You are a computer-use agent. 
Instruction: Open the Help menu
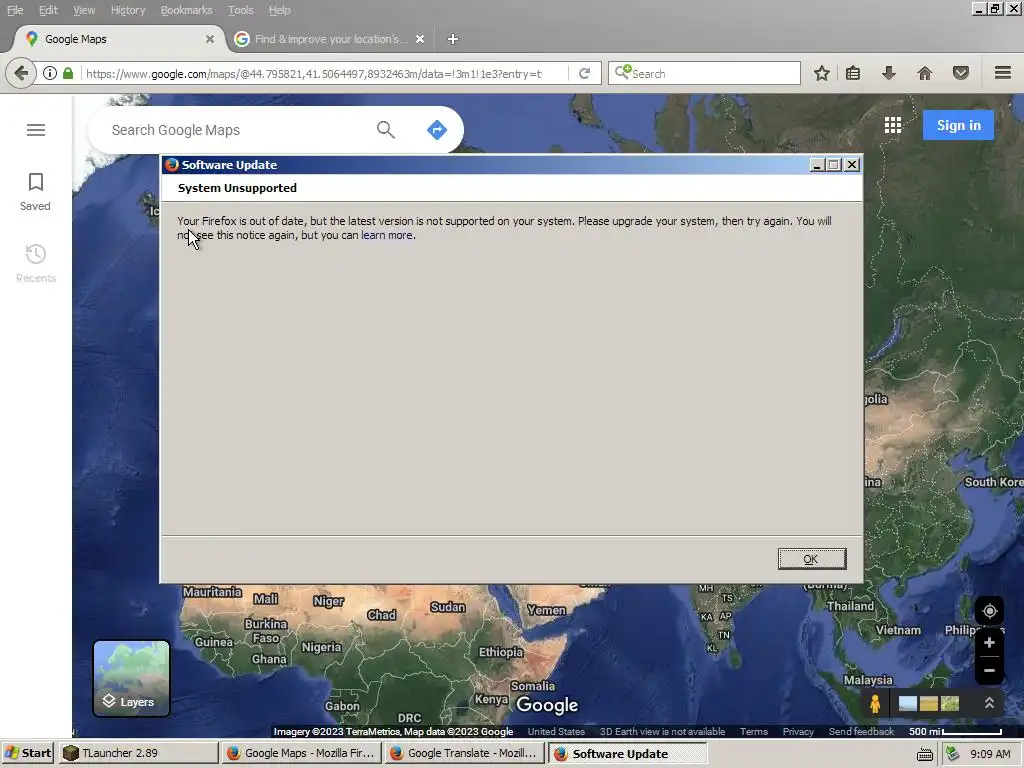click(279, 10)
